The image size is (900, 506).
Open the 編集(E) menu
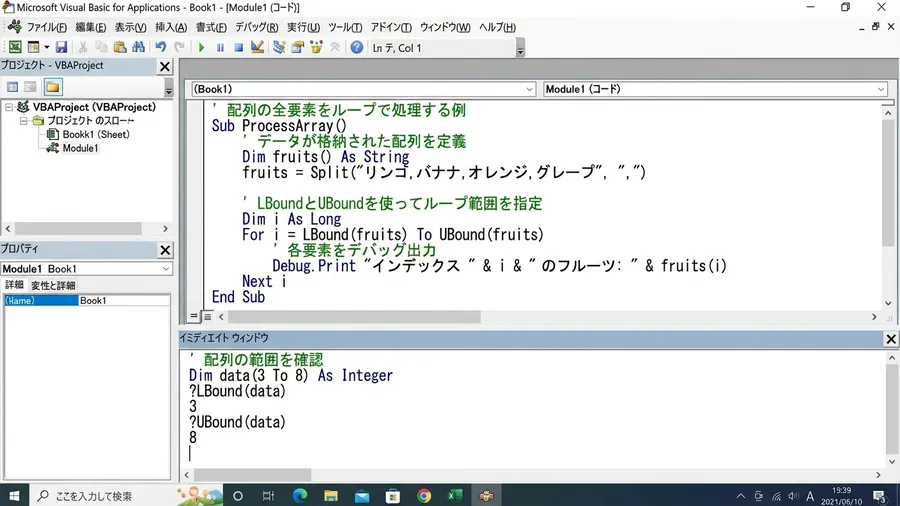pyautogui.click(x=91, y=27)
